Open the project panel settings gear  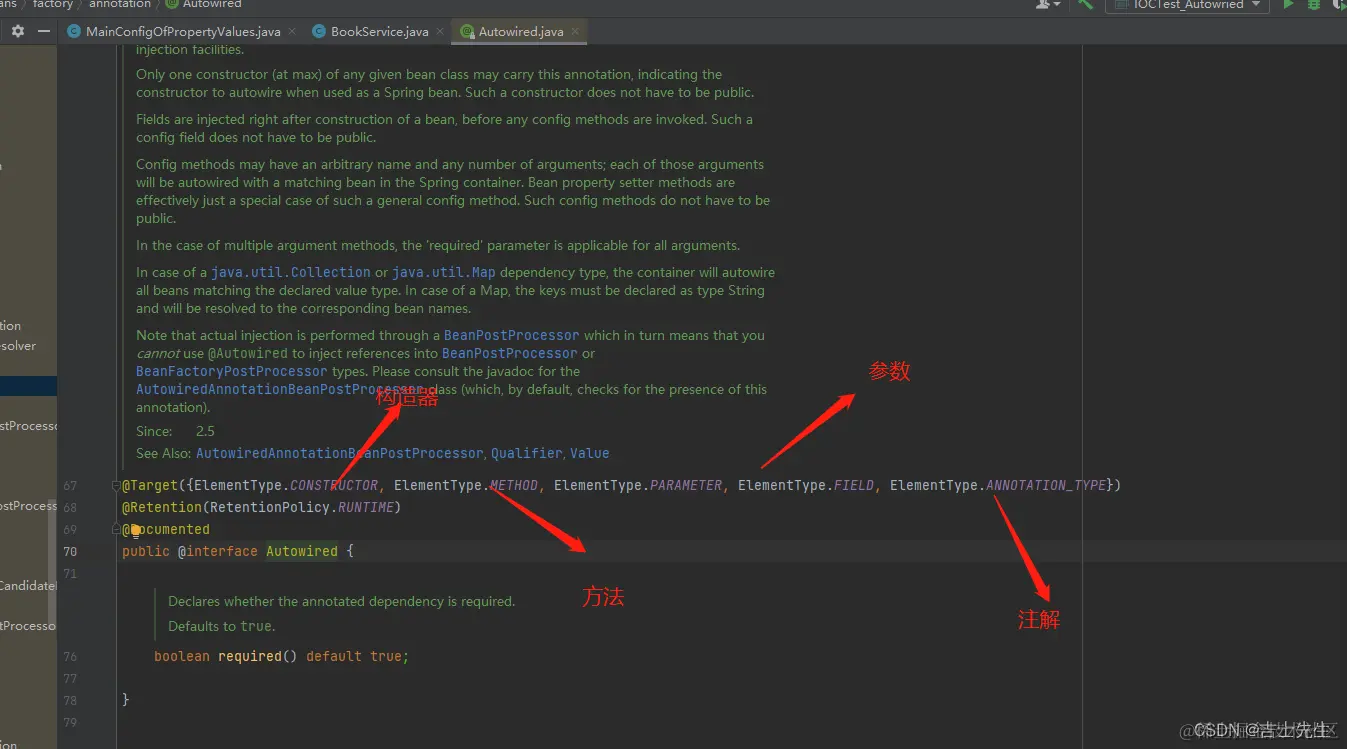(17, 31)
